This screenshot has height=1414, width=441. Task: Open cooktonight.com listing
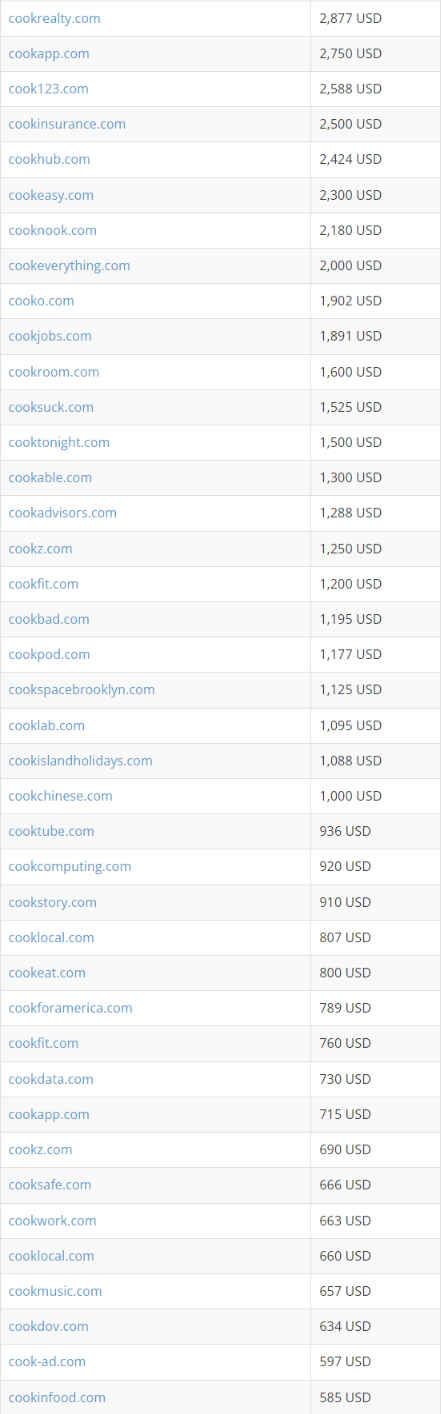point(59,442)
